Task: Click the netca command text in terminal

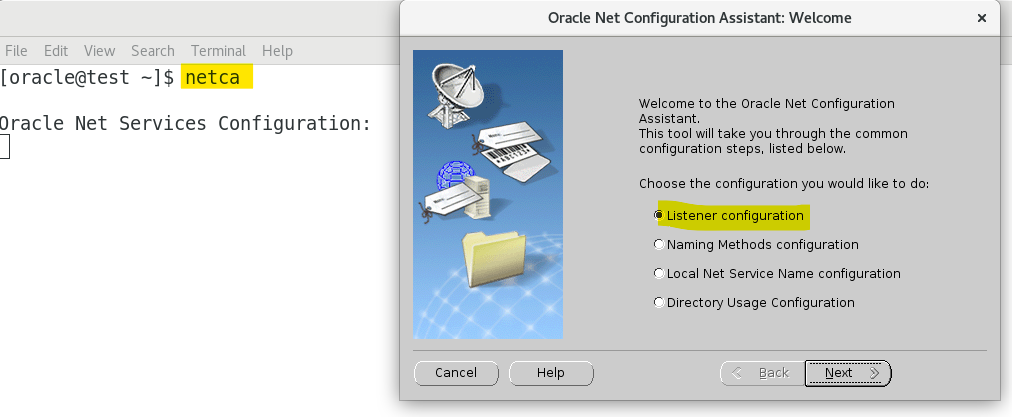Action: (213, 77)
